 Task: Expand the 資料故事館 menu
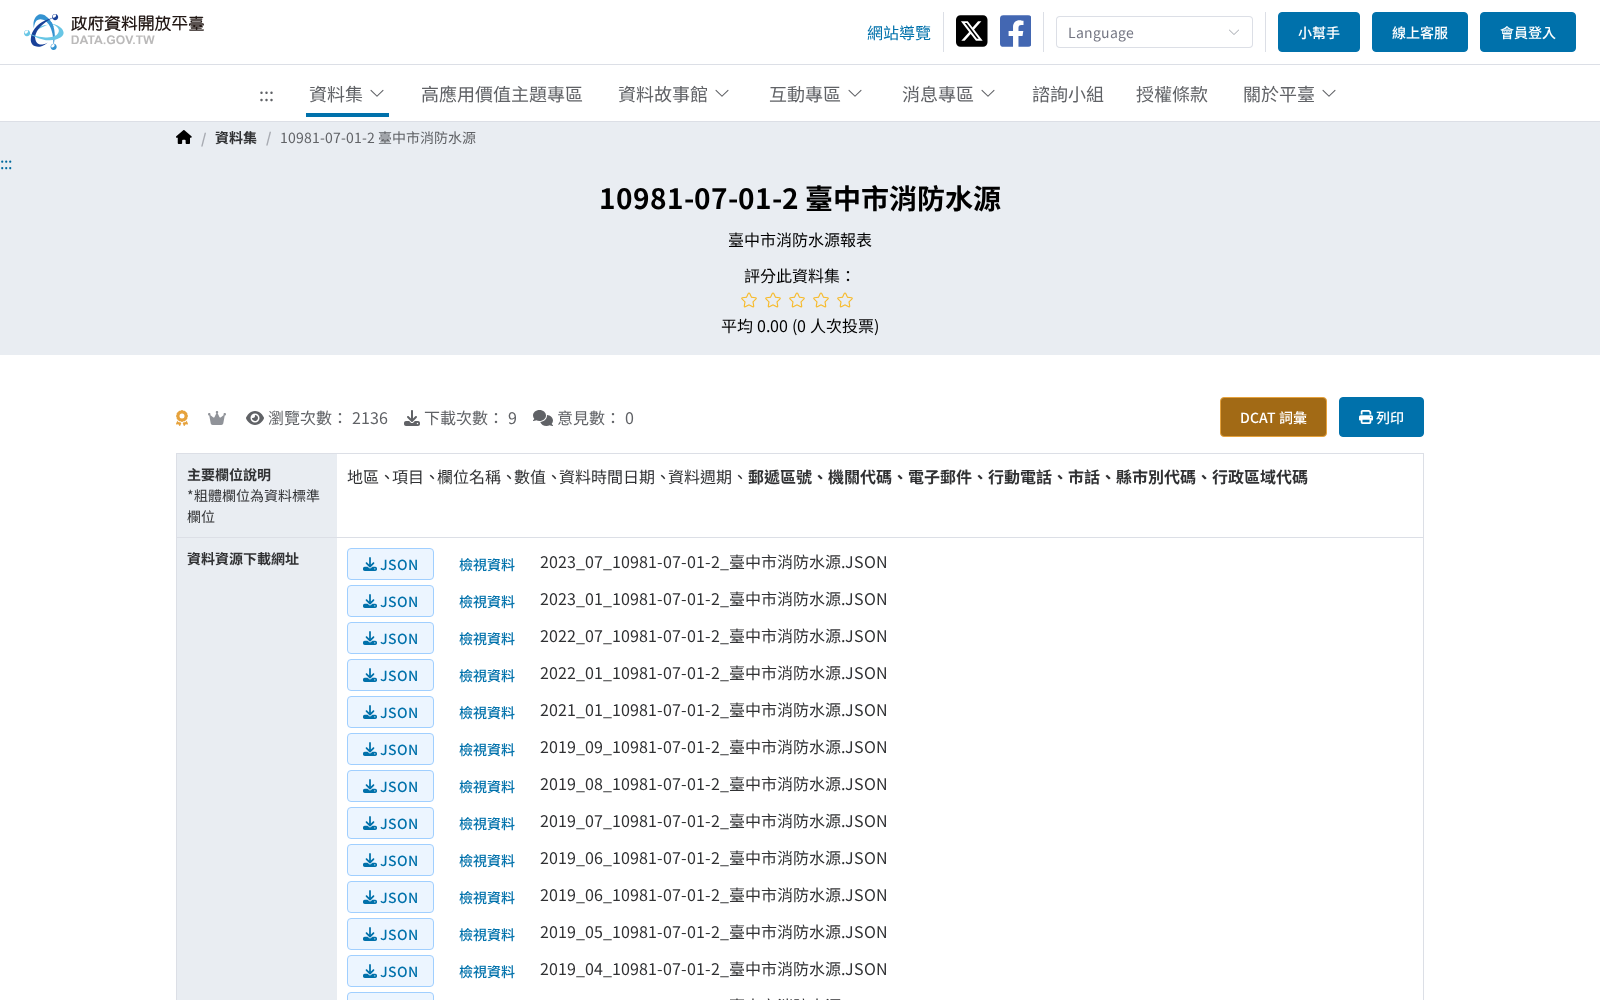674,94
